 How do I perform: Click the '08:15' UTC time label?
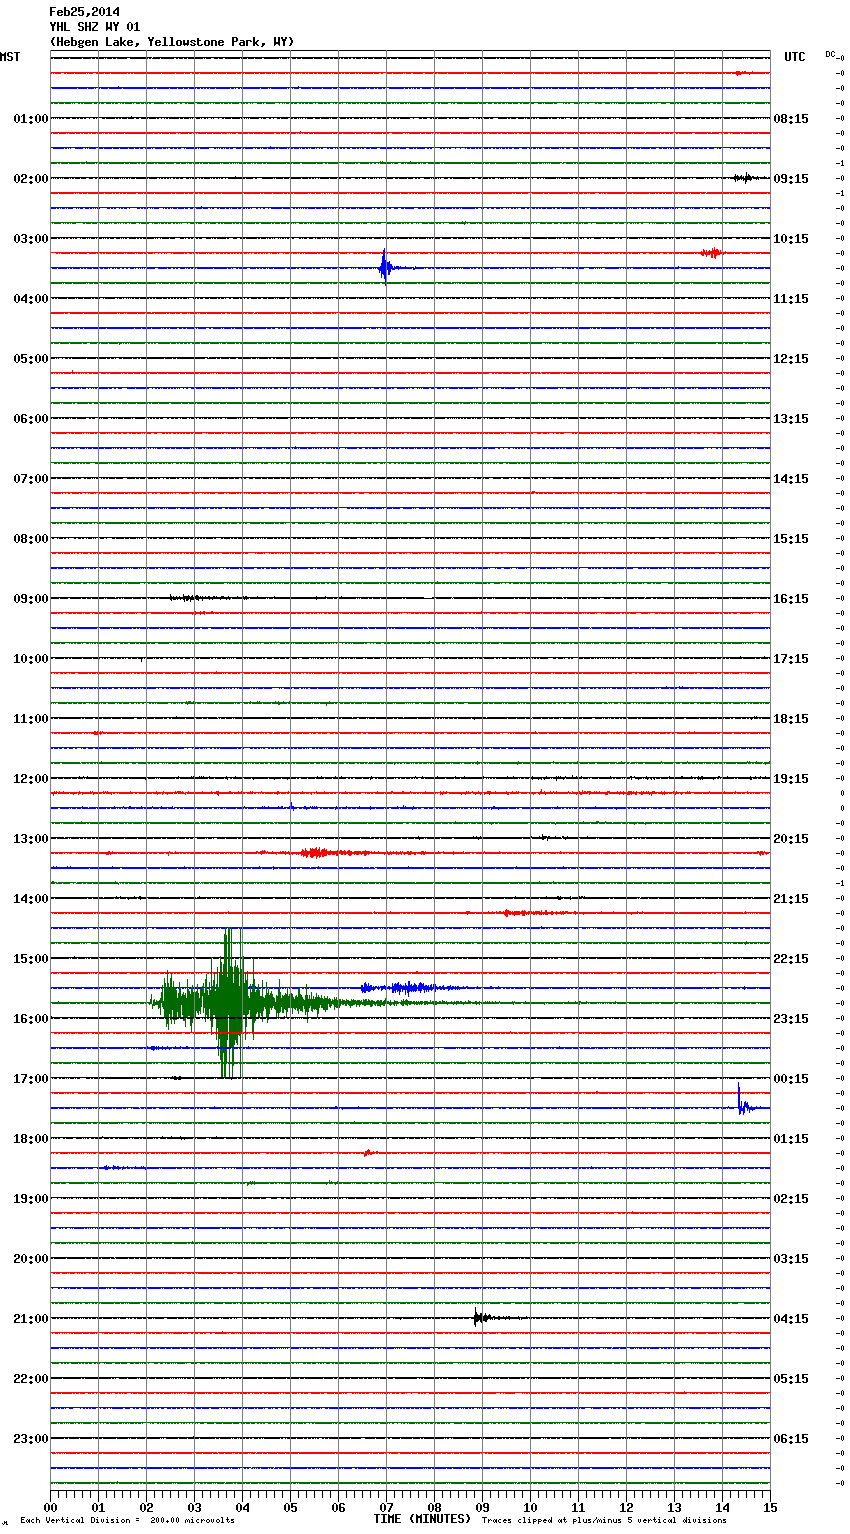pos(791,119)
